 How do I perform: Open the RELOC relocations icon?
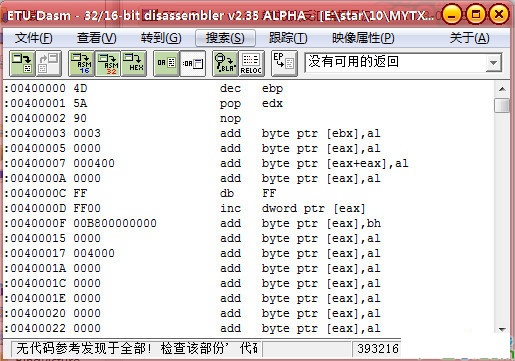[x=252, y=63]
